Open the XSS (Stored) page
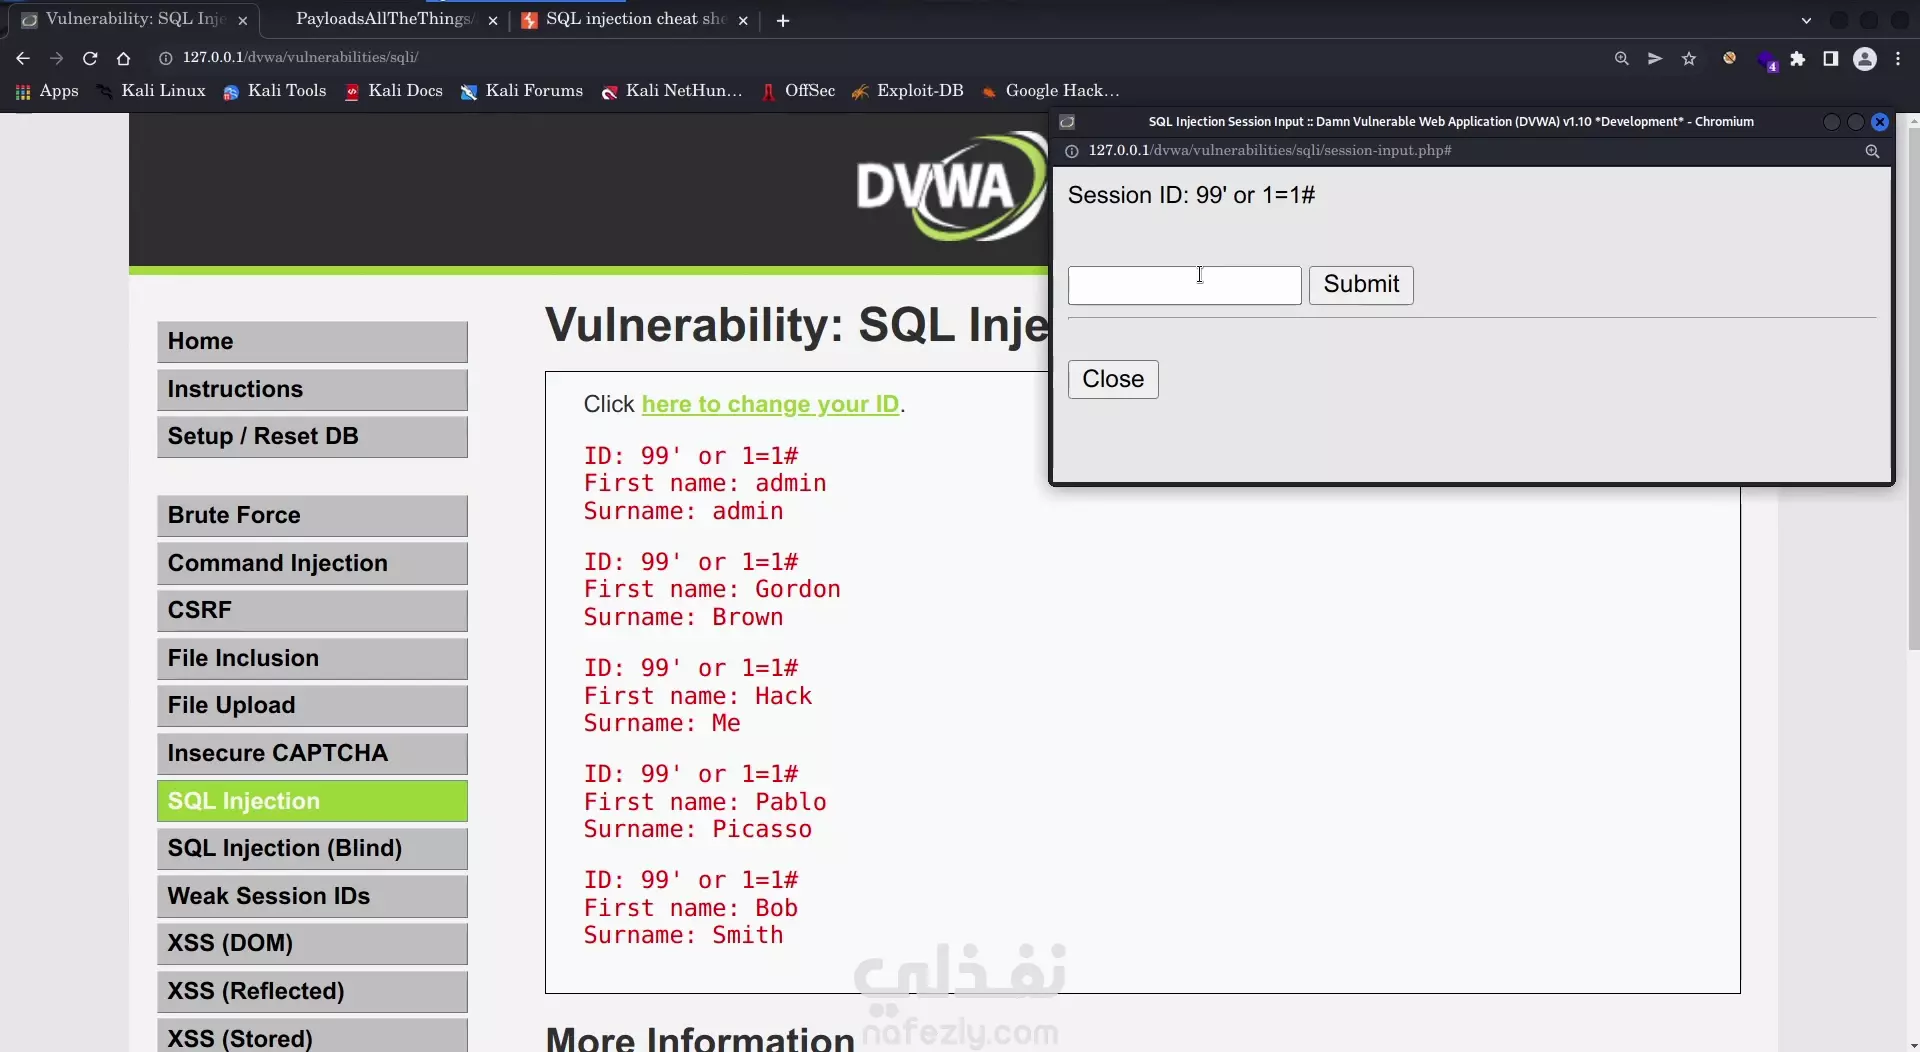The width and height of the screenshot is (1920, 1052). point(312,1036)
